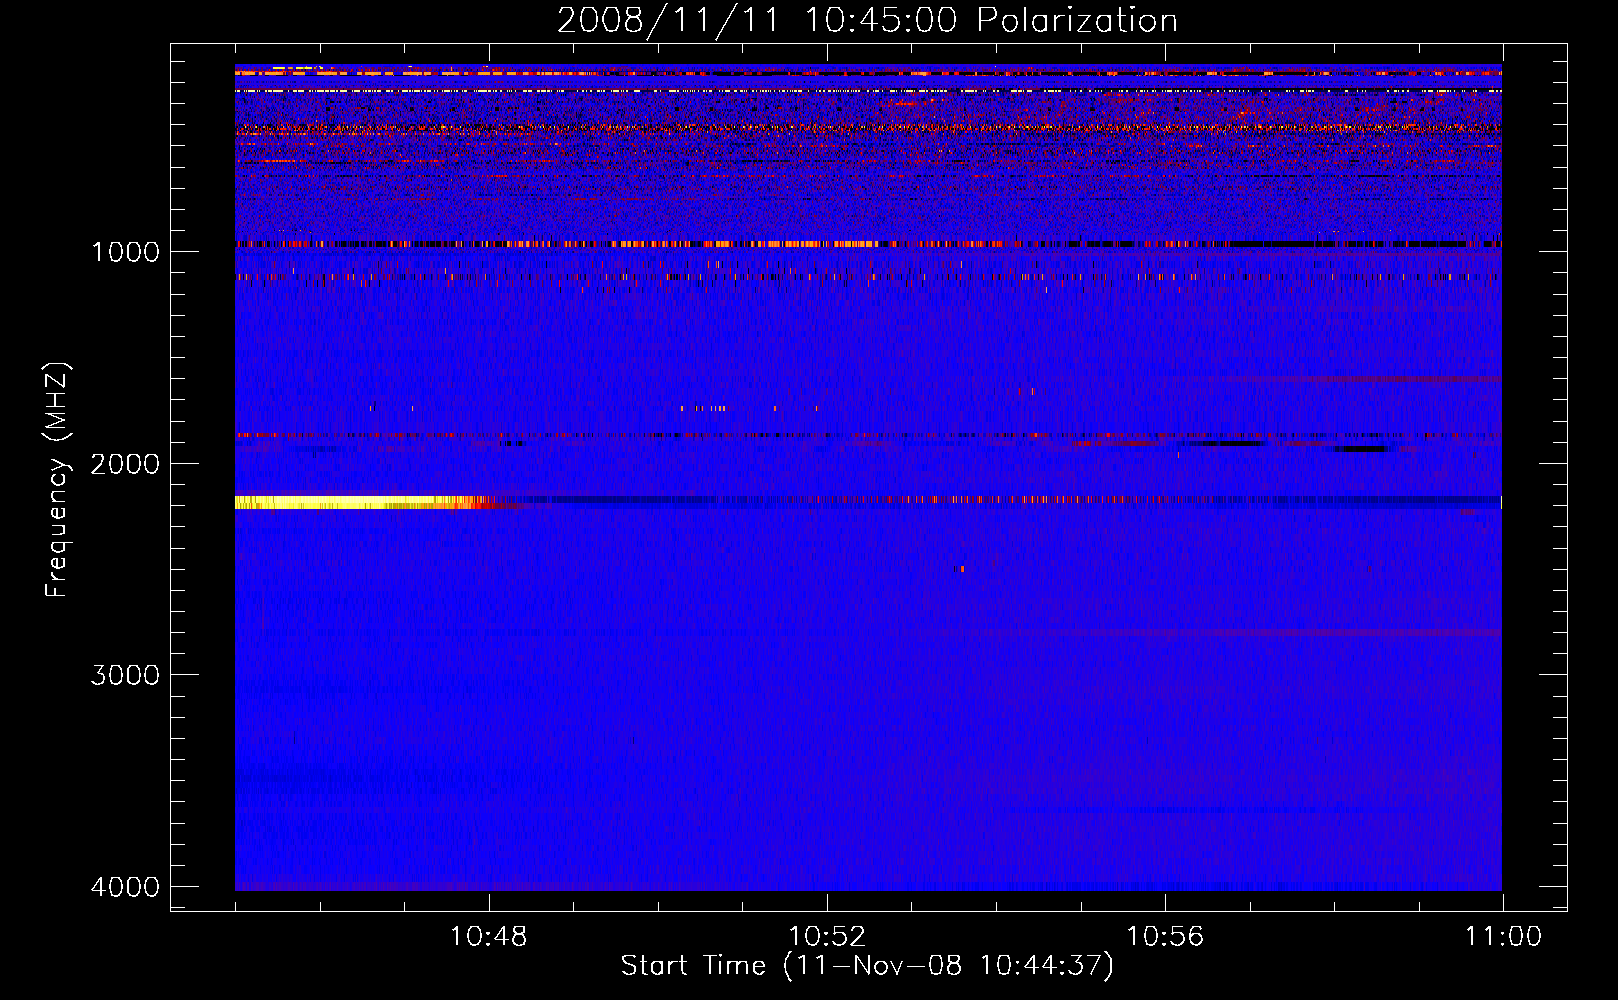Click the short black dash just above 2000 MHz

pos(1361,449)
